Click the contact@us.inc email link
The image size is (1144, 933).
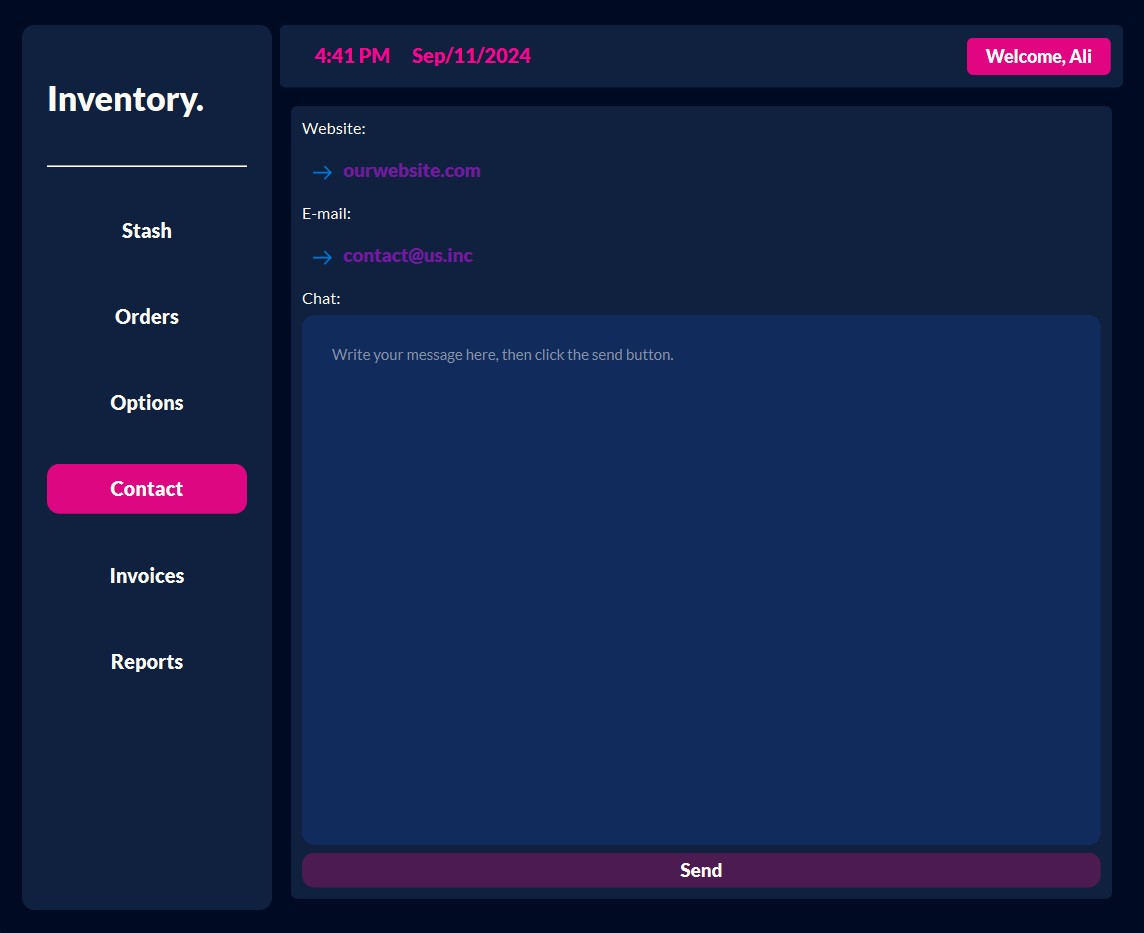point(408,255)
